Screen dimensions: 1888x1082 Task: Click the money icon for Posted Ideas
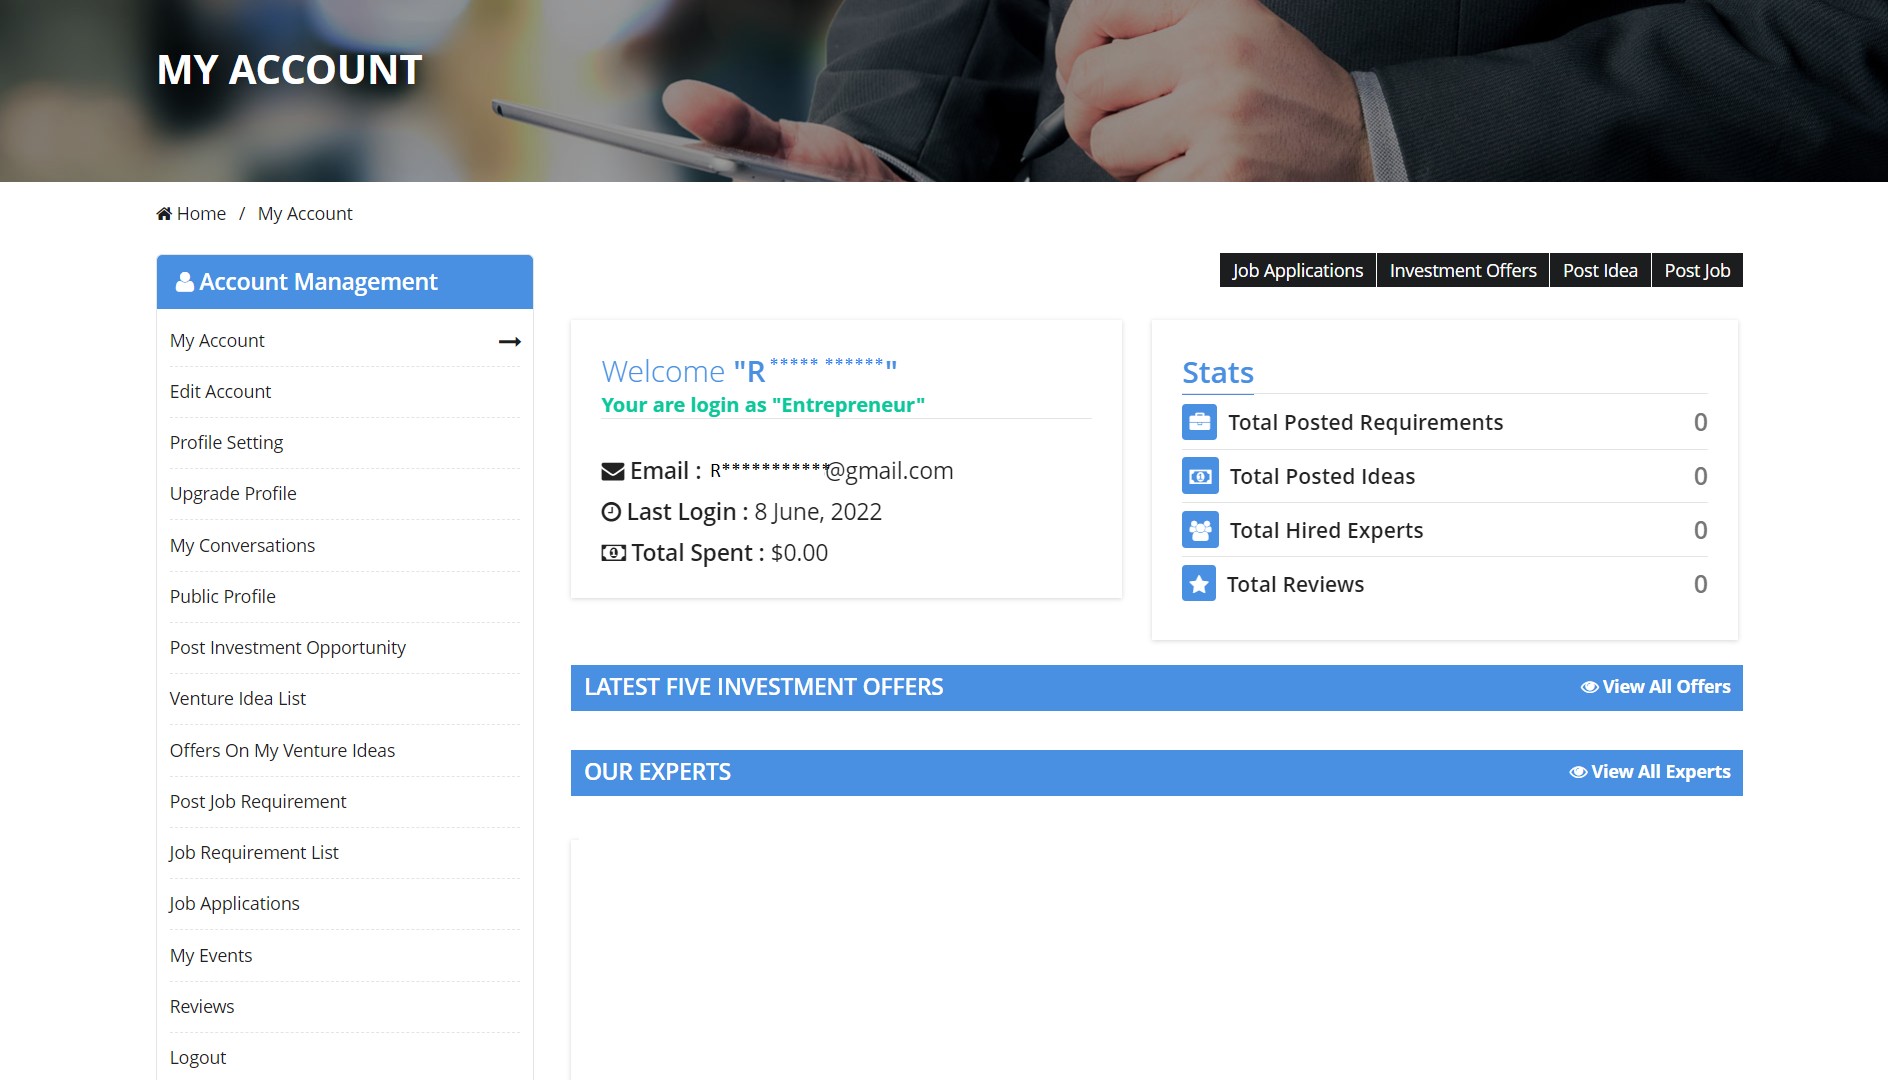[x=1199, y=476]
